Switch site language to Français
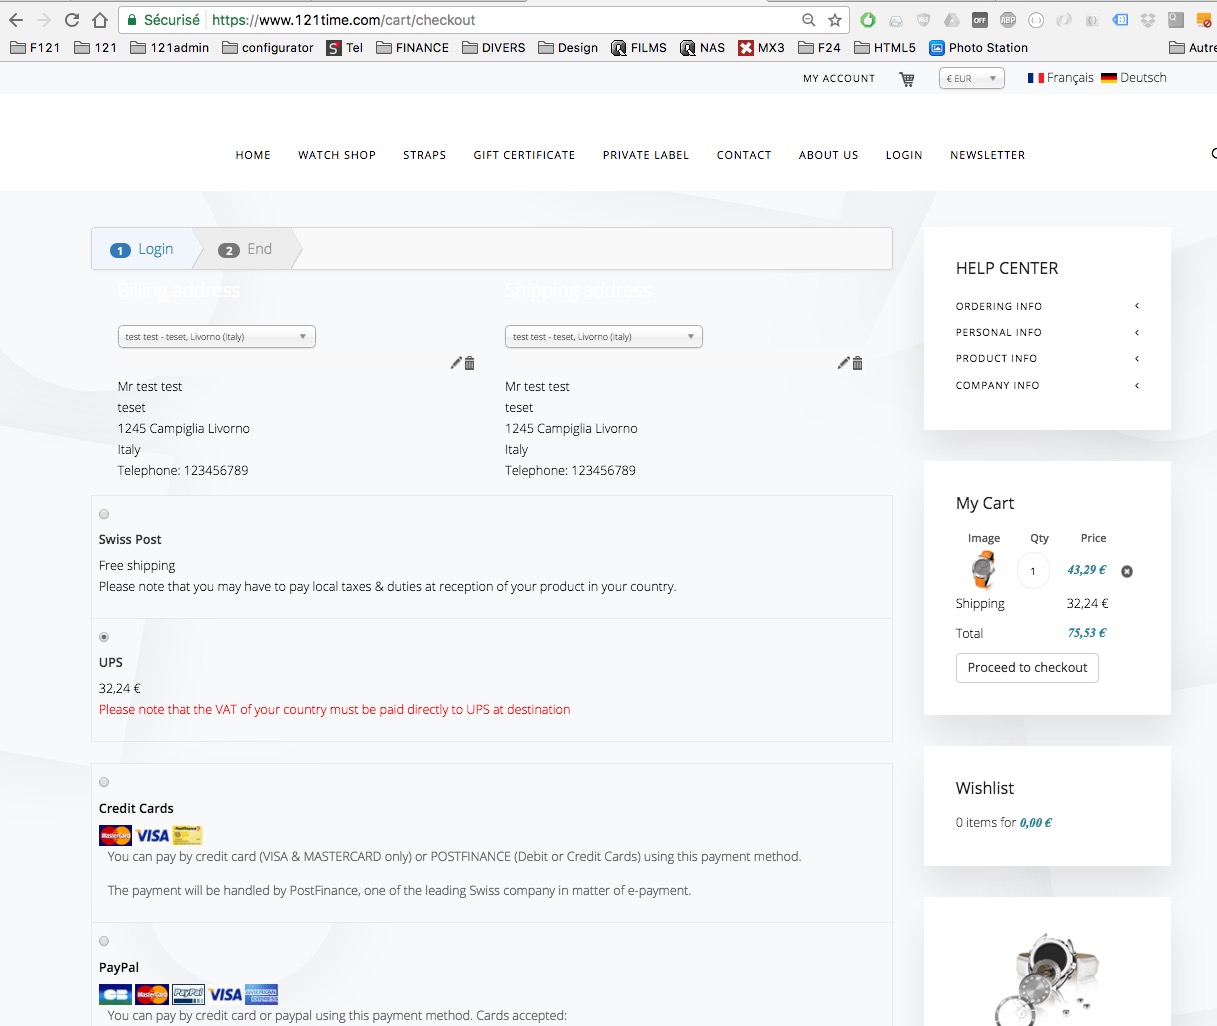This screenshot has width=1217, height=1026. [x=1060, y=78]
